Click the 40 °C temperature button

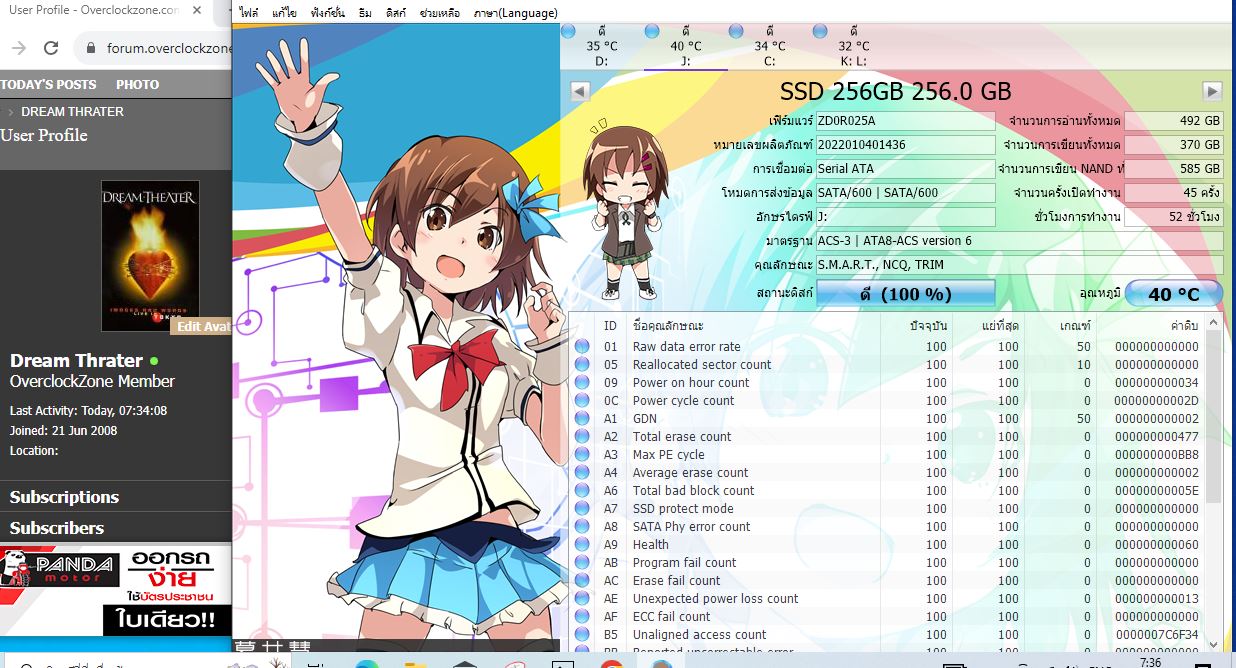pos(1173,294)
